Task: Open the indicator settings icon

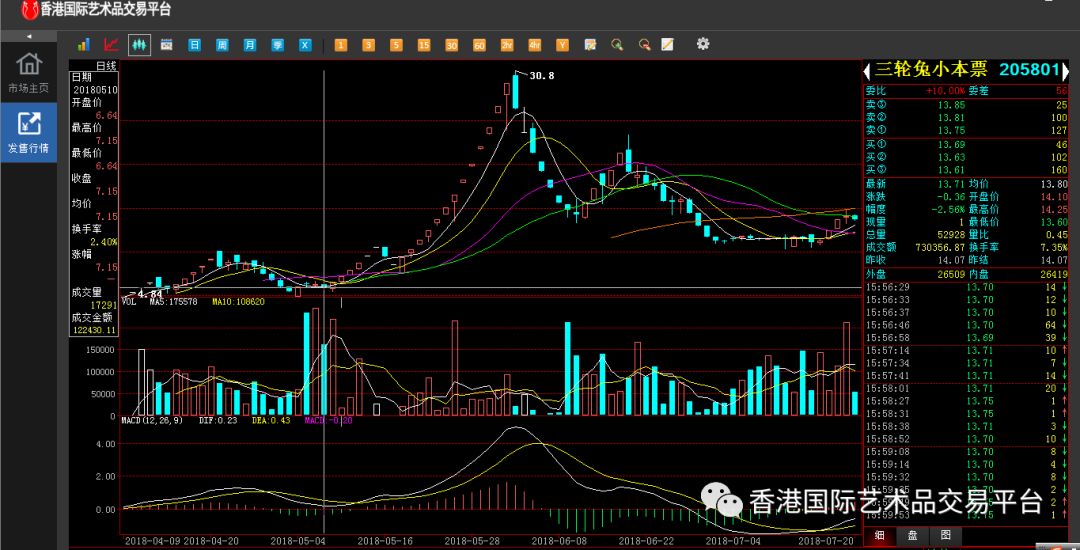Action: point(590,45)
